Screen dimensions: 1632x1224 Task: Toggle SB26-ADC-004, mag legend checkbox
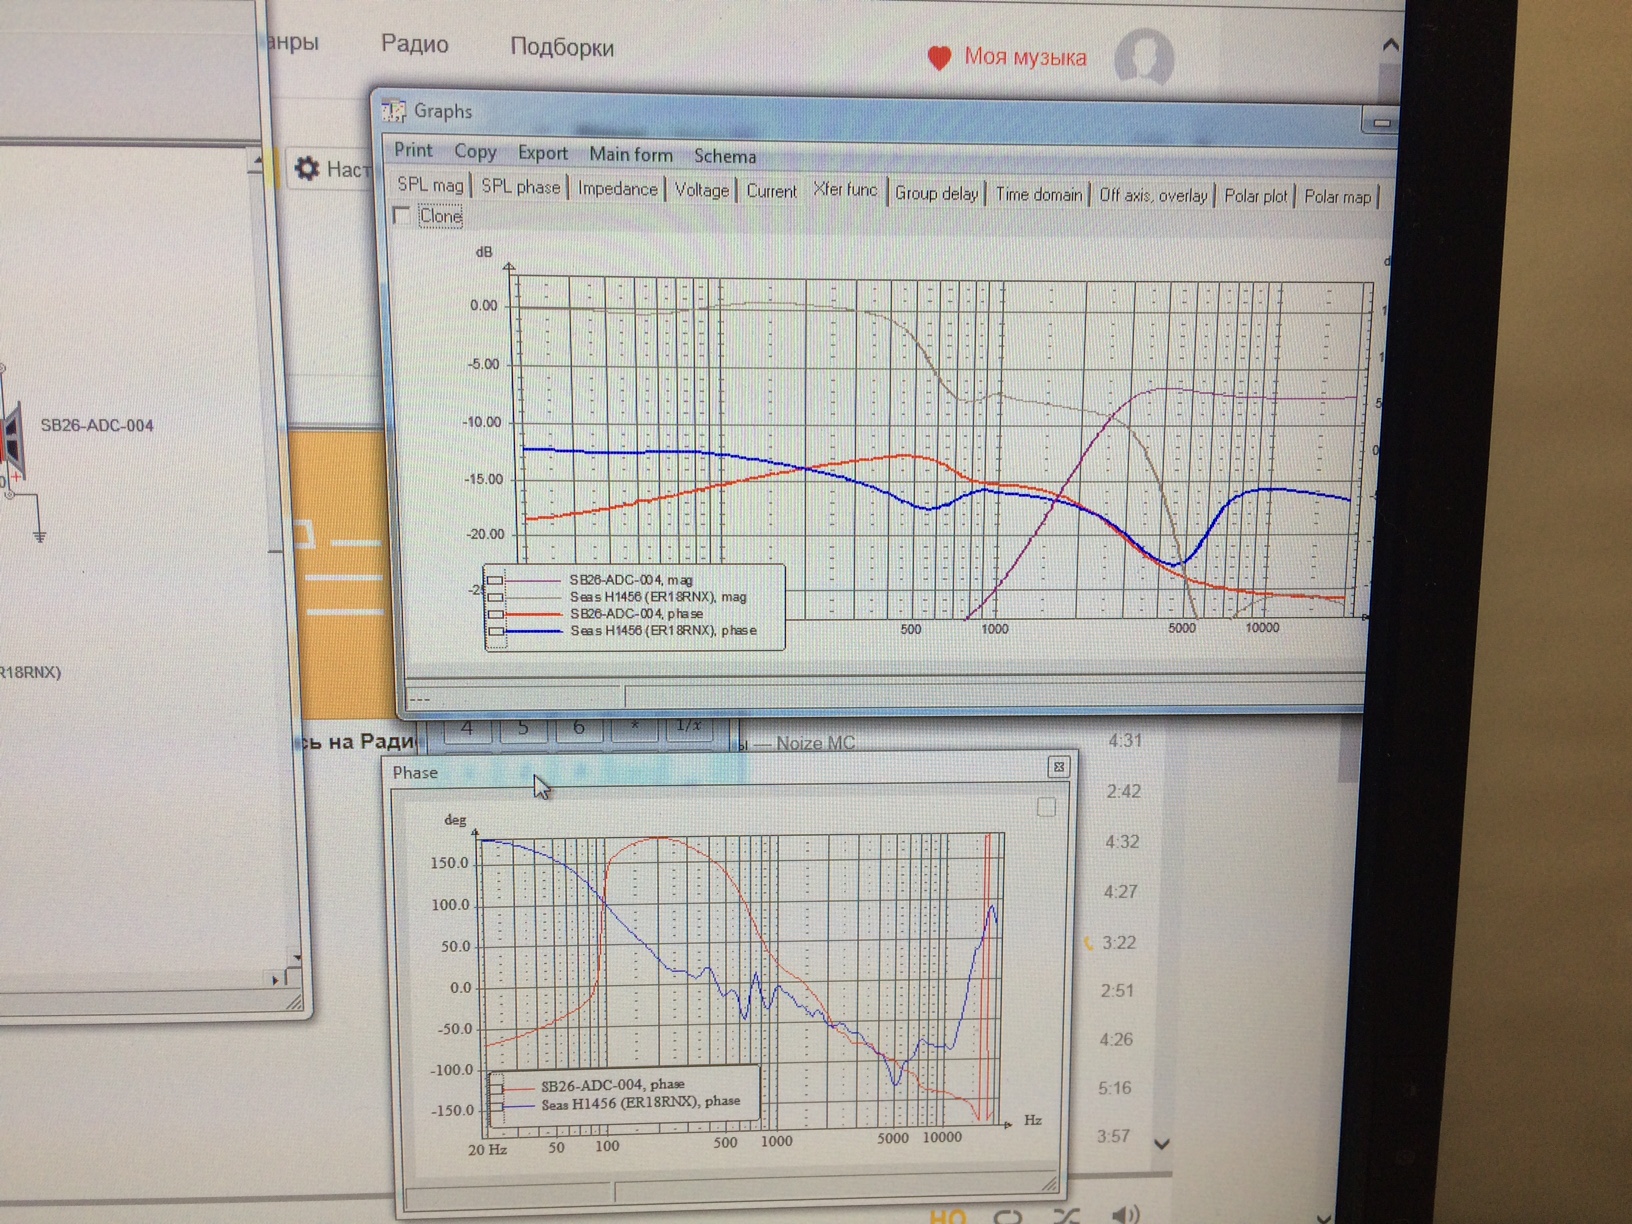click(495, 580)
